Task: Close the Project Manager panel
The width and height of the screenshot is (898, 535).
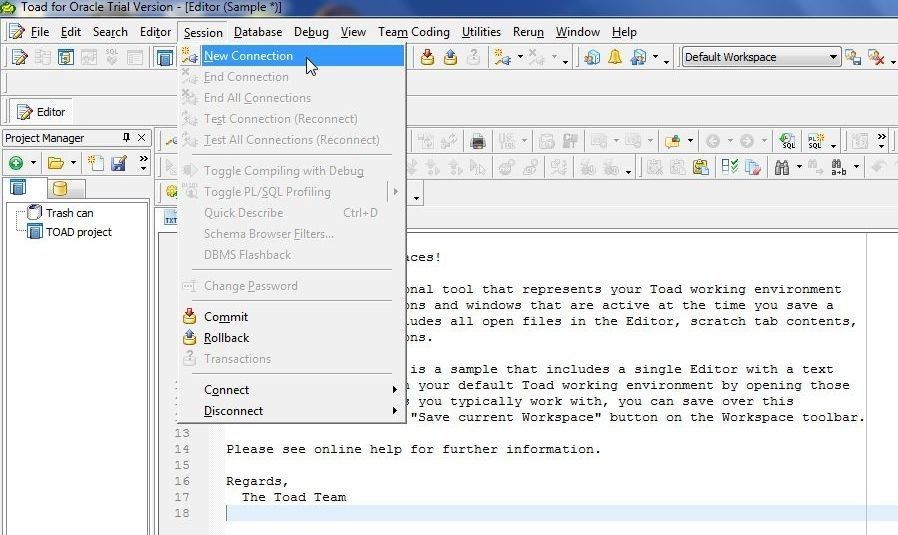Action: pos(141,137)
